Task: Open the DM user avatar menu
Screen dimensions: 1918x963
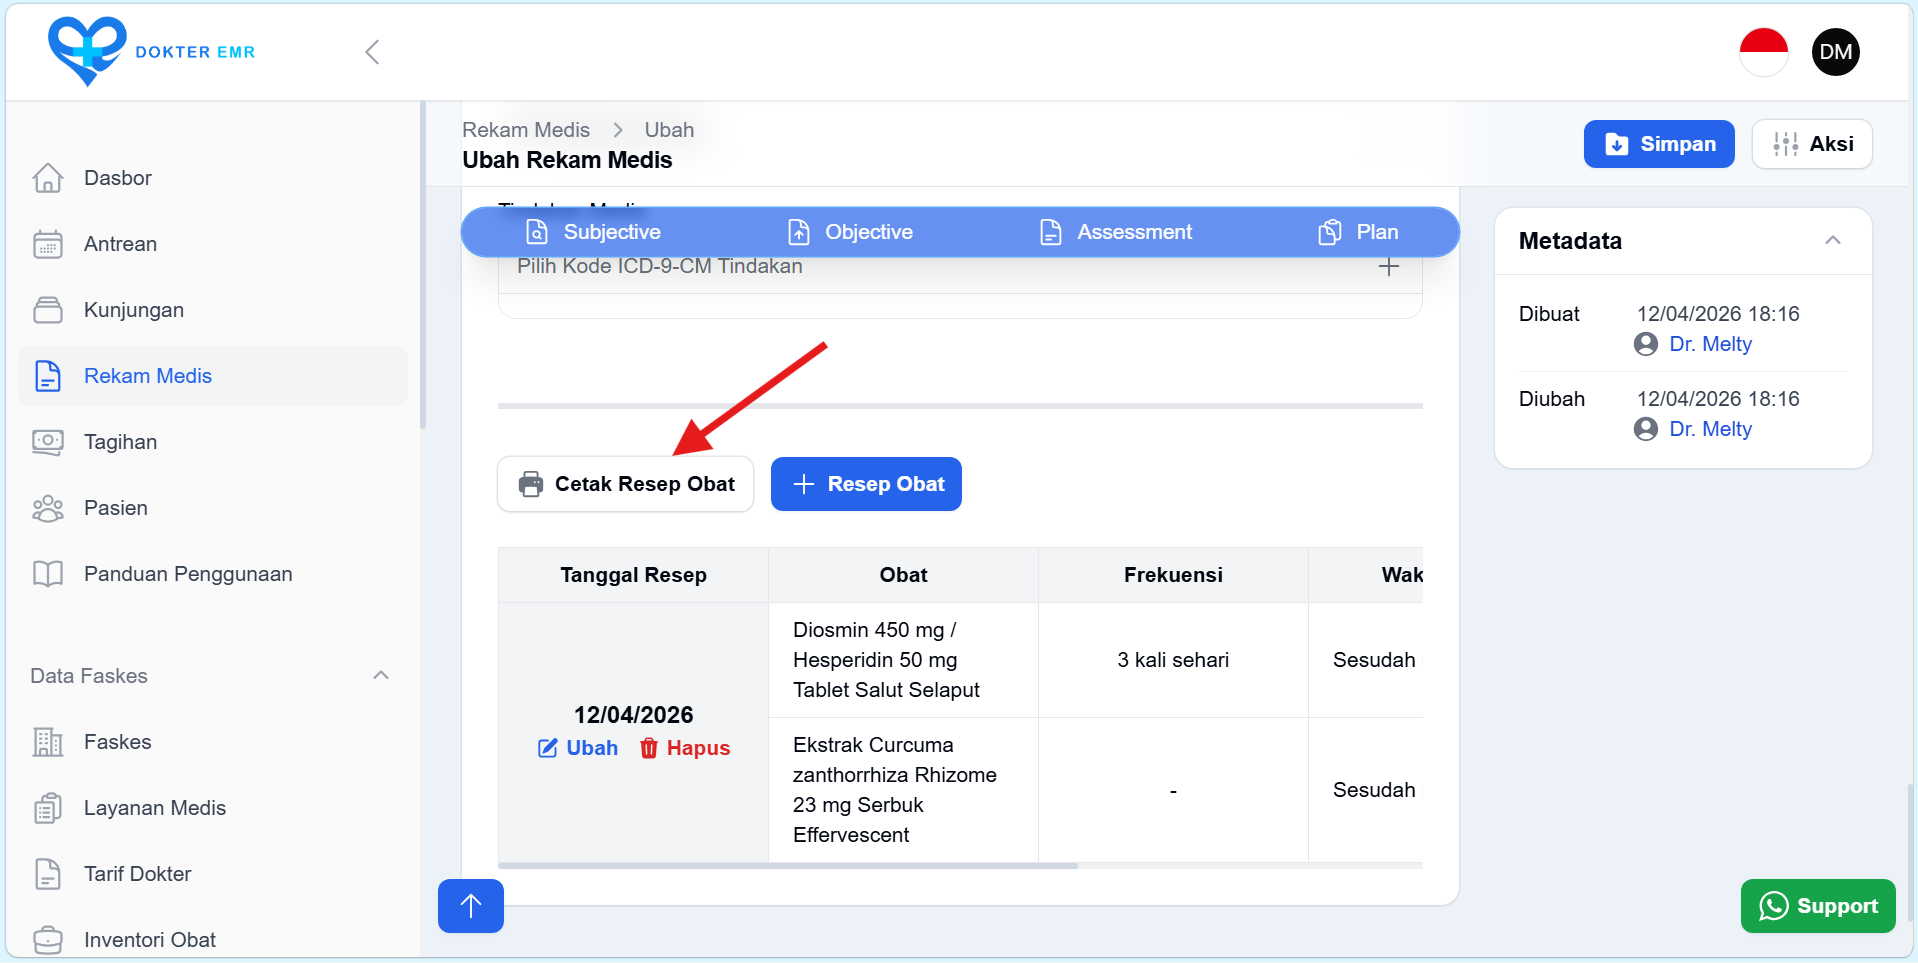Action: tap(1835, 52)
